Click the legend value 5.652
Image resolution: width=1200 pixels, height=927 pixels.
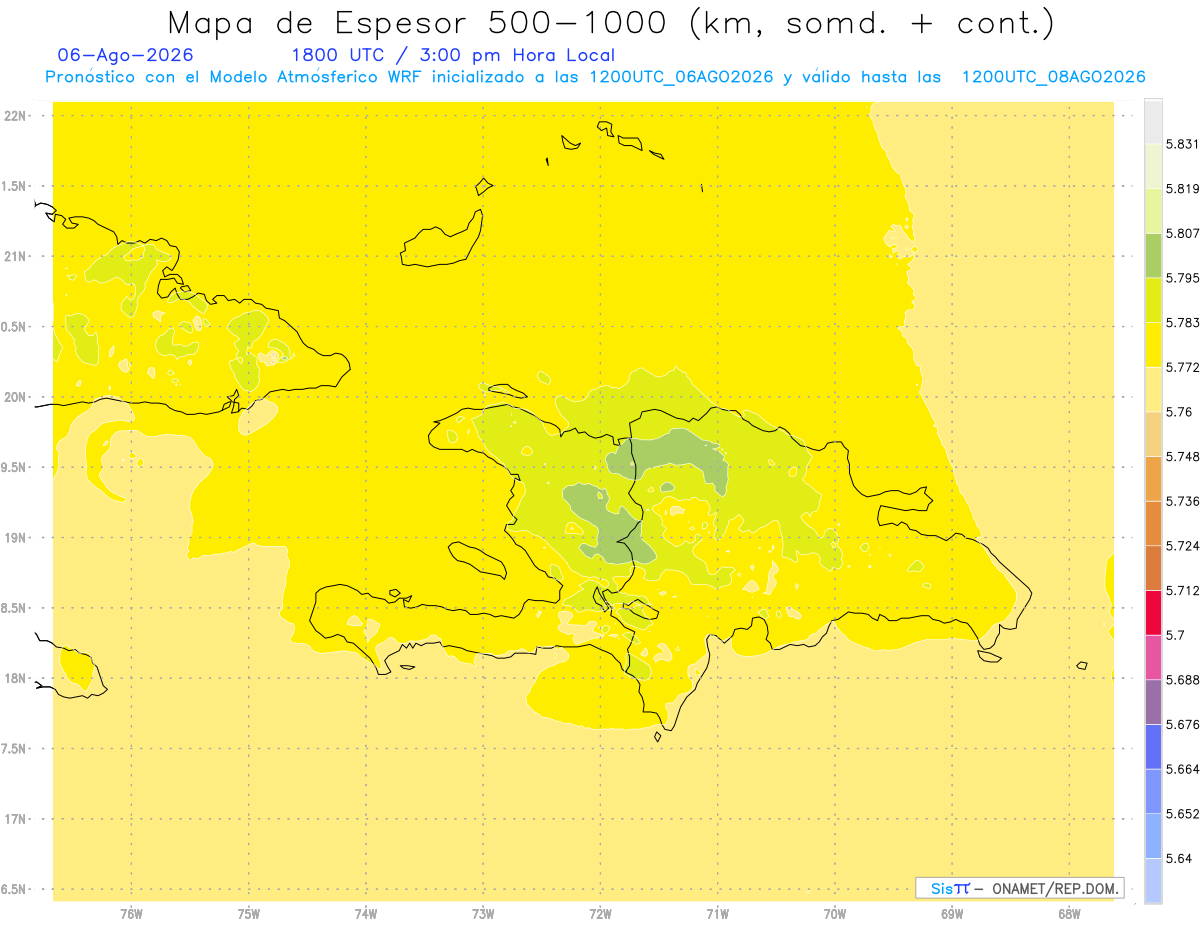pyautogui.click(x=1182, y=814)
